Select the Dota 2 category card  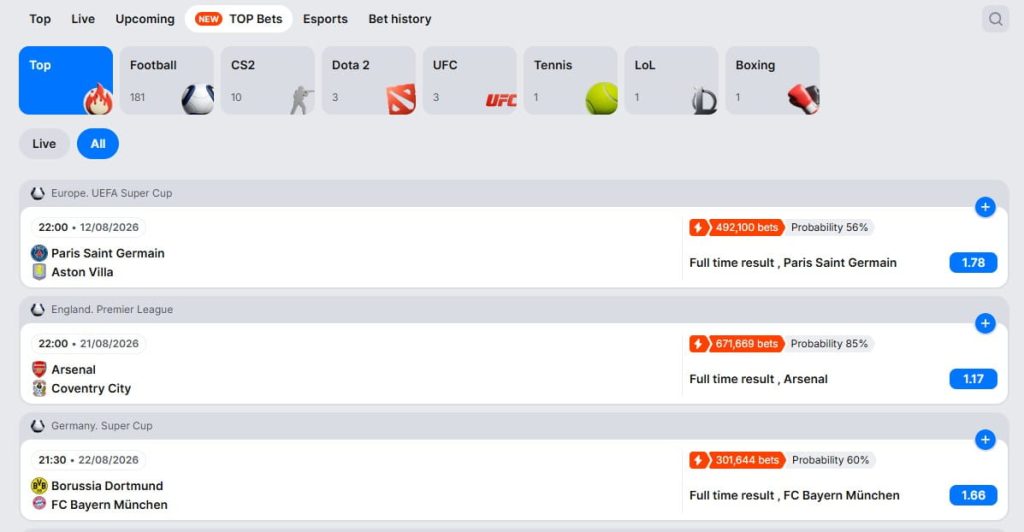pyautogui.click(x=368, y=80)
